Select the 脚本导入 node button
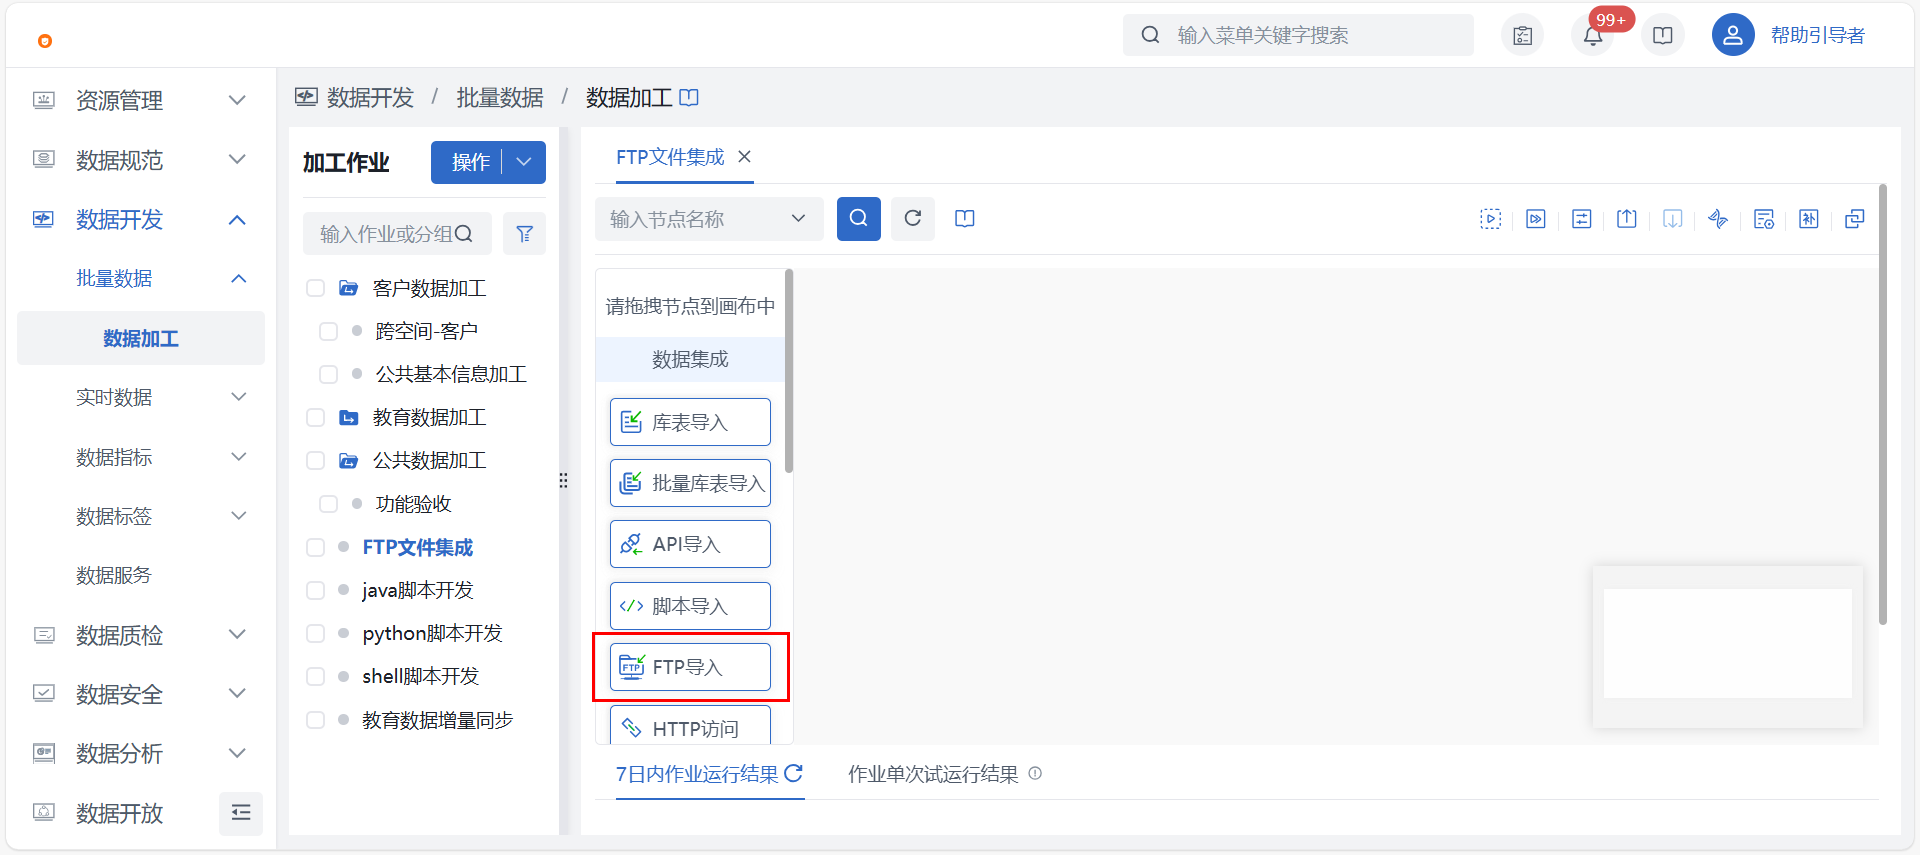 pyautogui.click(x=690, y=606)
